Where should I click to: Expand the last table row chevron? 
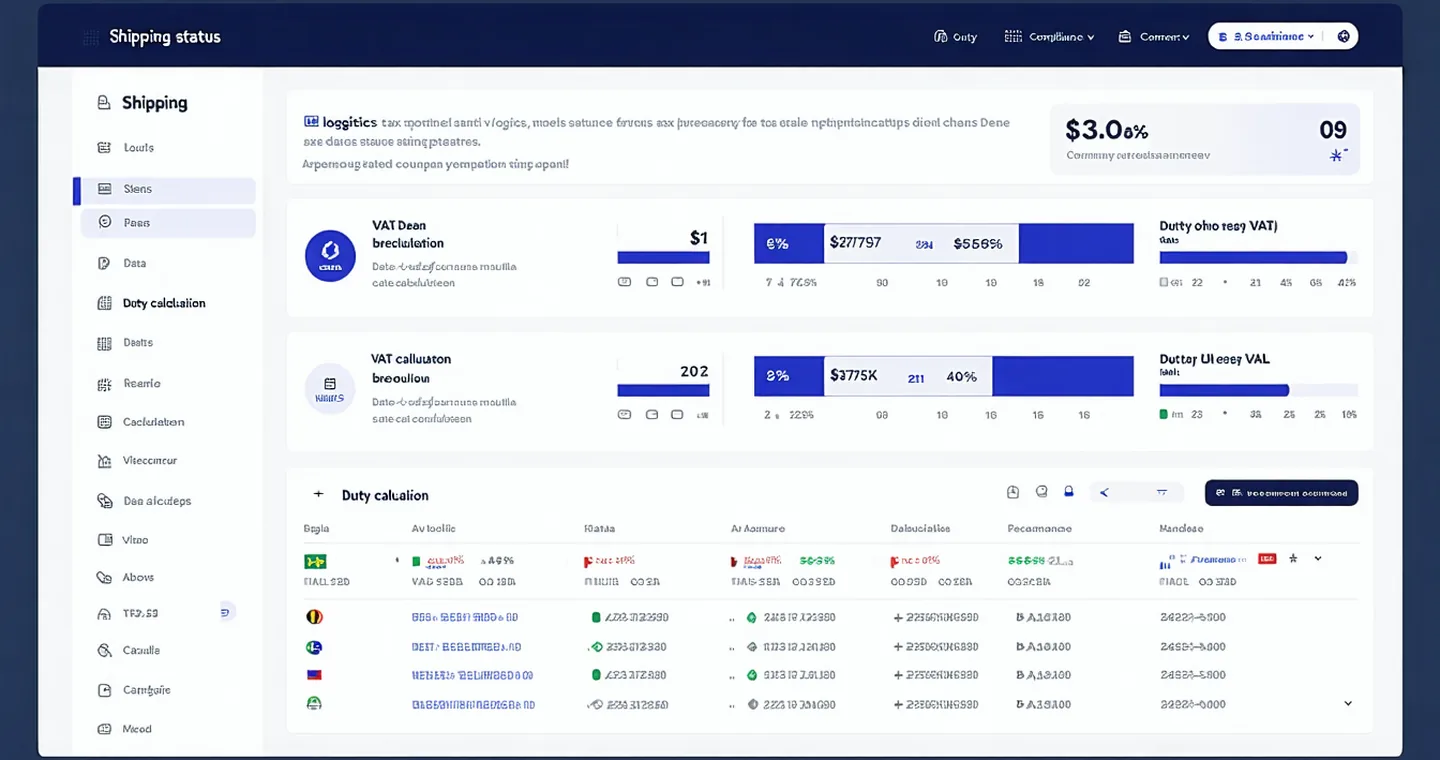pyautogui.click(x=1348, y=704)
